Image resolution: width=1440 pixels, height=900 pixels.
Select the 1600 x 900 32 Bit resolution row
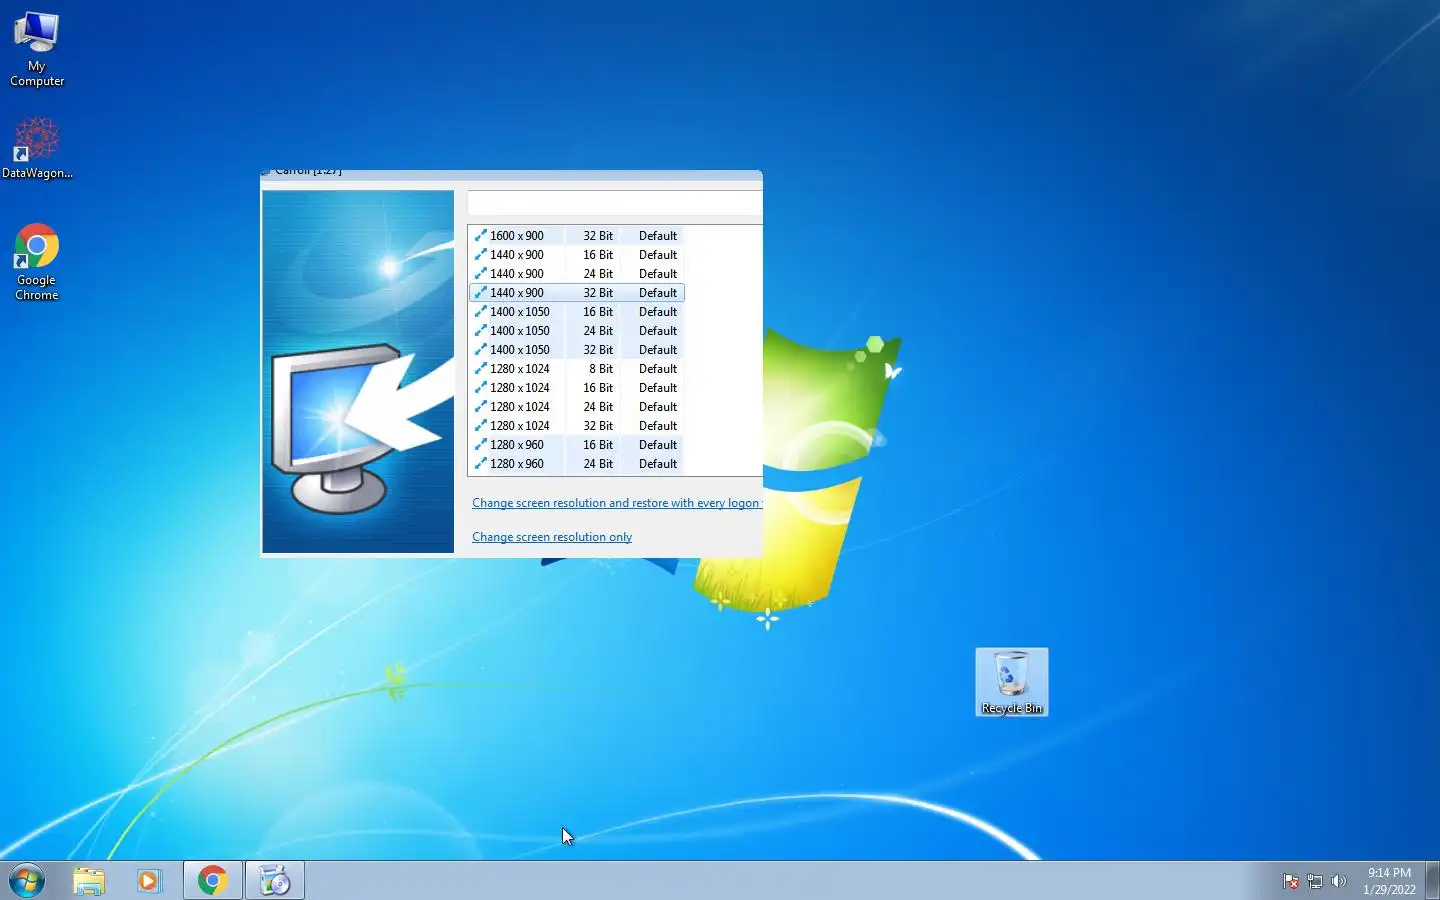click(x=577, y=236)
